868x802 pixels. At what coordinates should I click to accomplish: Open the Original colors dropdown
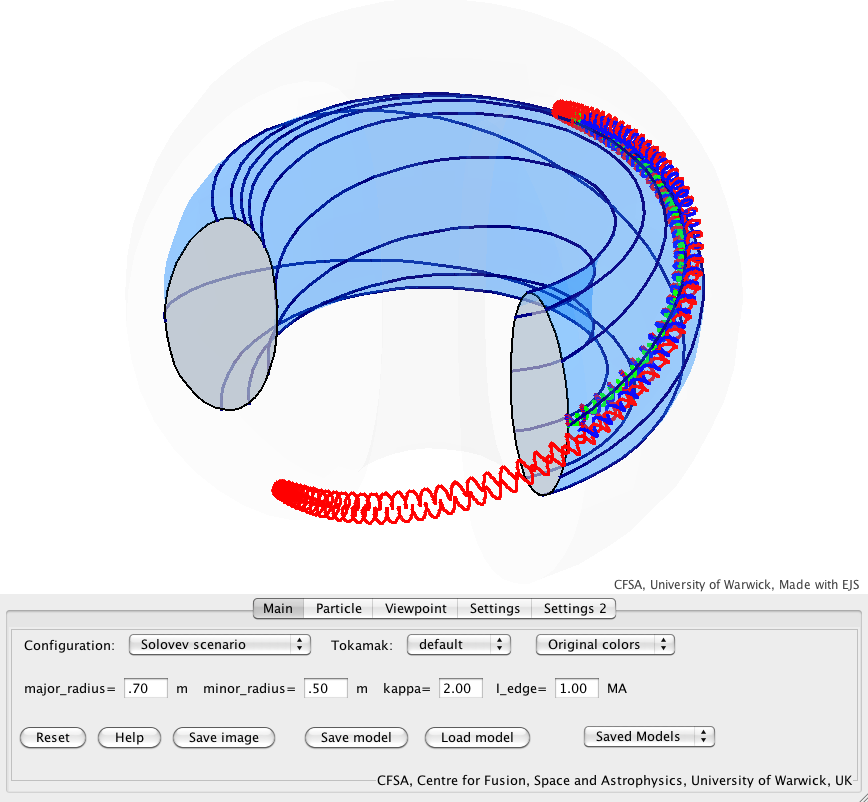[x=605, y=645]
